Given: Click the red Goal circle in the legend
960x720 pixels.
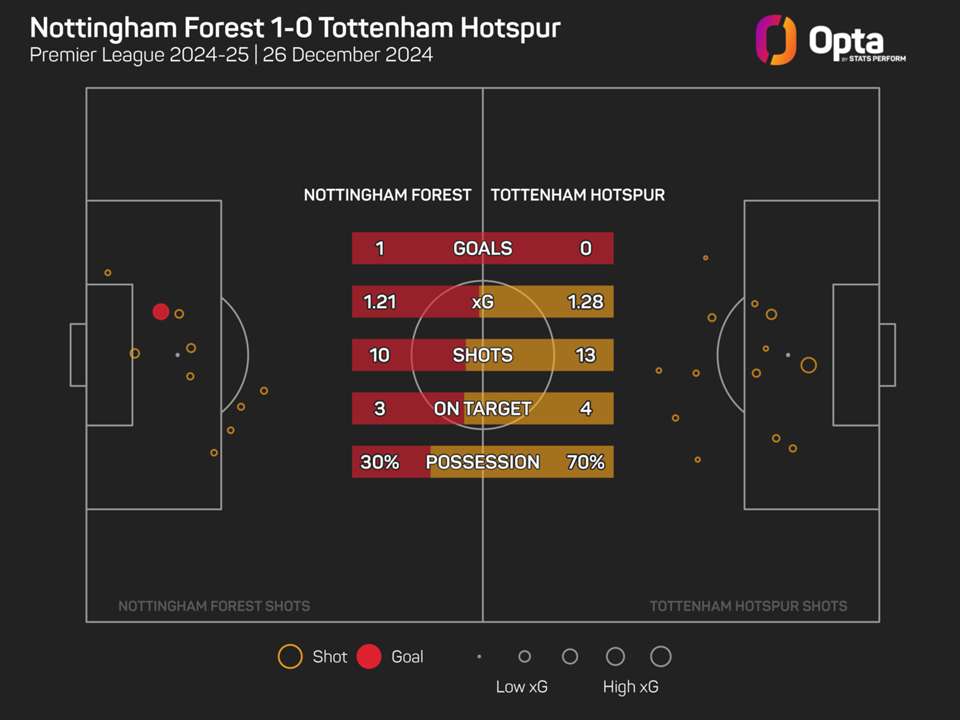Looking at the screenshot, I should click(x=369, y=657).
